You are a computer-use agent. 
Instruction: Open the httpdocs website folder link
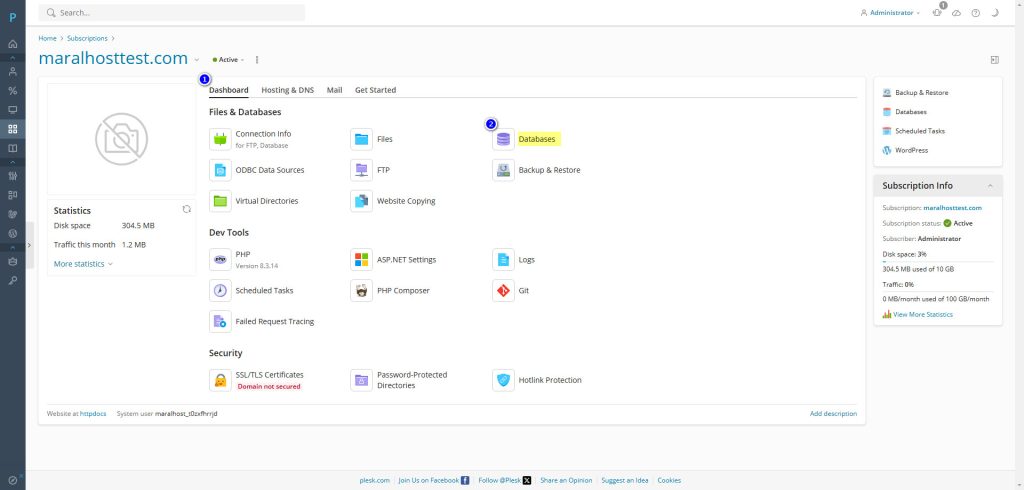coord(93,414)
